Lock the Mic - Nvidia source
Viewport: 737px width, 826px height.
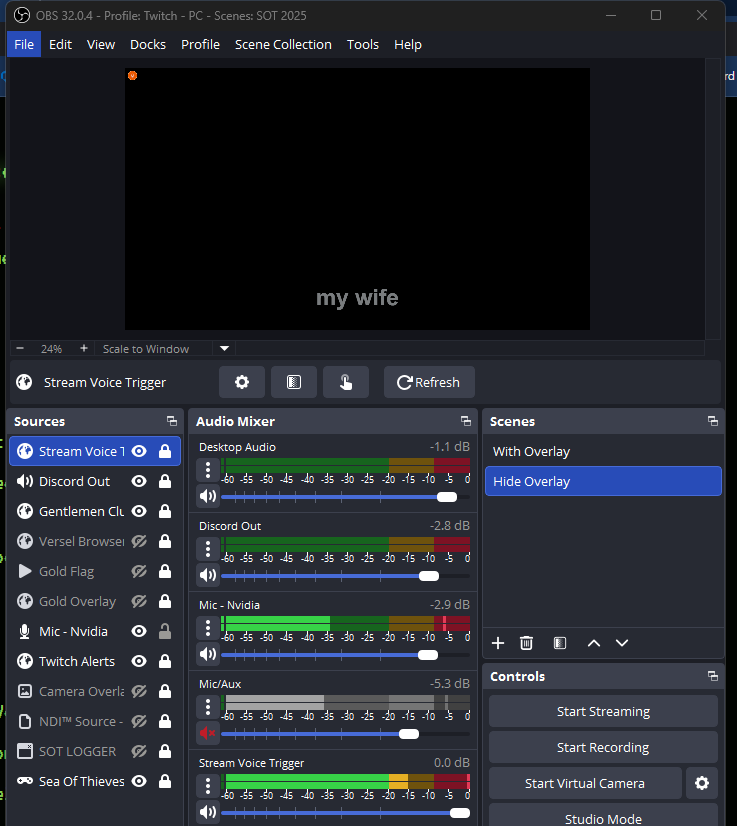point(165,632)
